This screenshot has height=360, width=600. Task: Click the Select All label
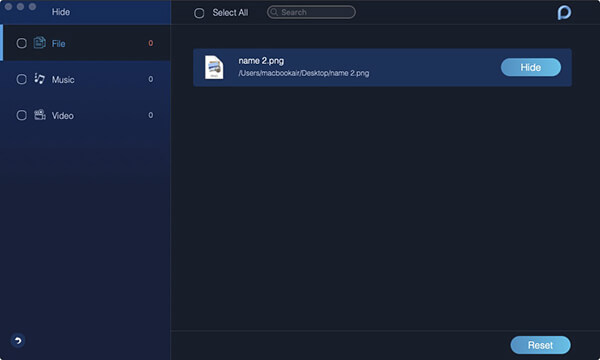tap(230, 13)
